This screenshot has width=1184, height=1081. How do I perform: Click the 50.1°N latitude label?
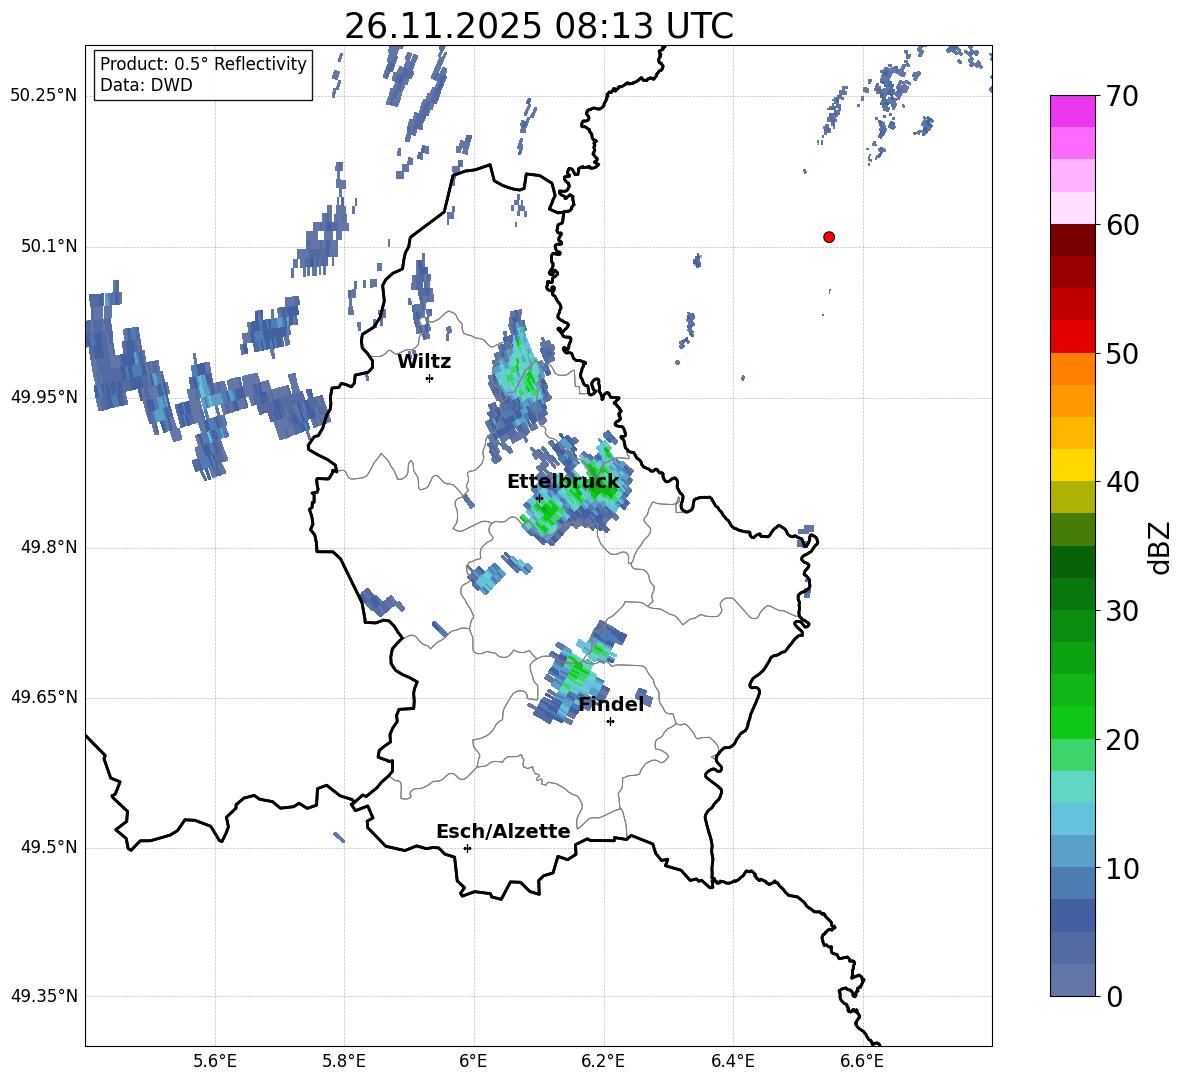click(49, 247)
